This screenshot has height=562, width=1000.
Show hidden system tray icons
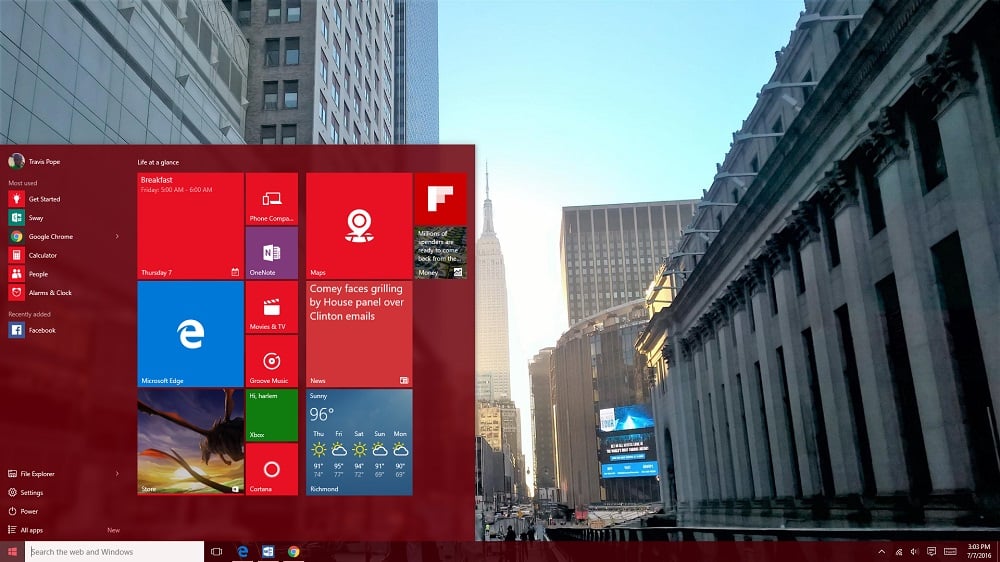(x=881, y=552)
